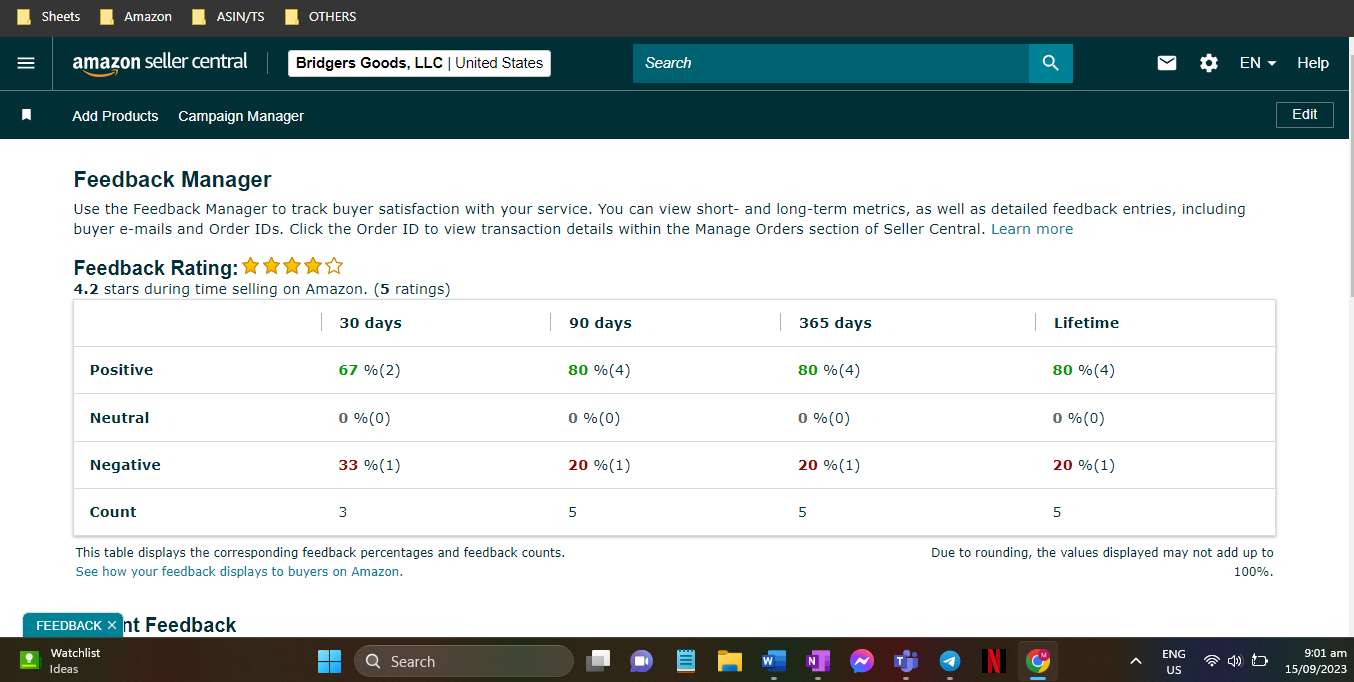
Task: Click the Negative row label
Action: (125, 465)
